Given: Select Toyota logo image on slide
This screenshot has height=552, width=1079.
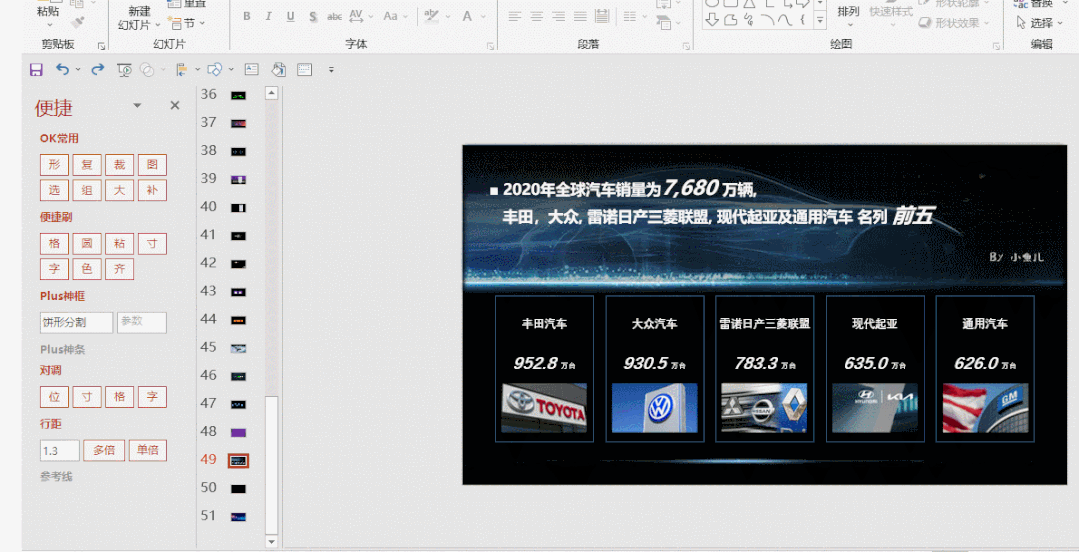Looking at the screenshot, I should [x=544, y=408].
